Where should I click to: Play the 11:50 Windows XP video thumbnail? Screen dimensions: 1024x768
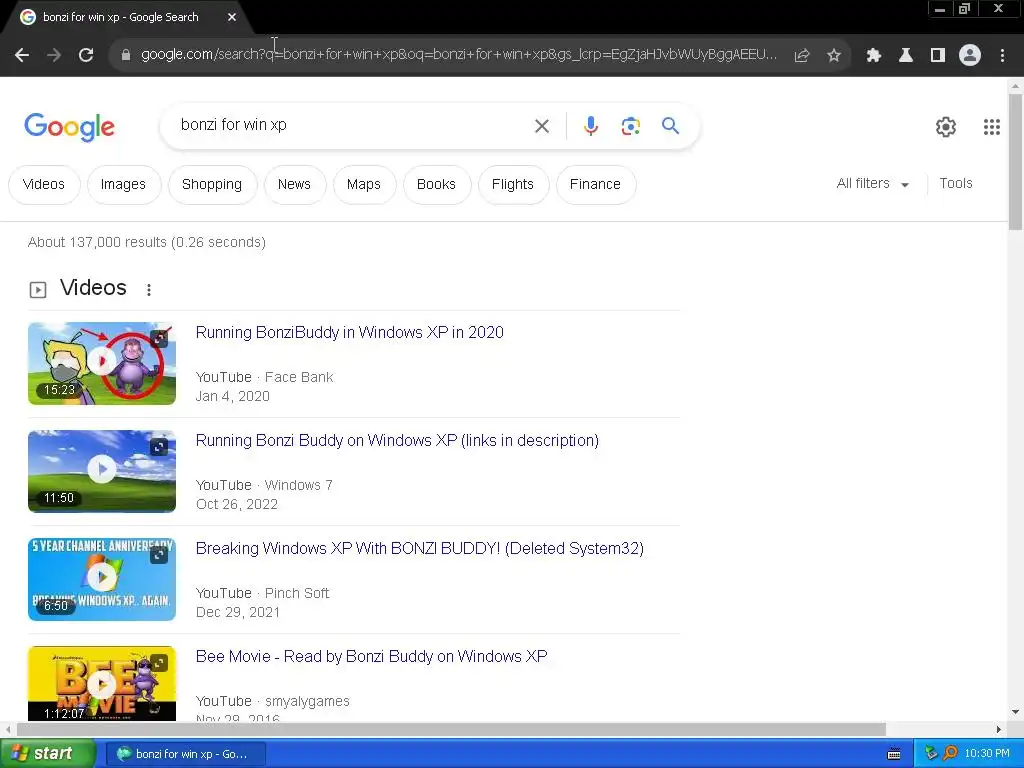click(102, 469)
